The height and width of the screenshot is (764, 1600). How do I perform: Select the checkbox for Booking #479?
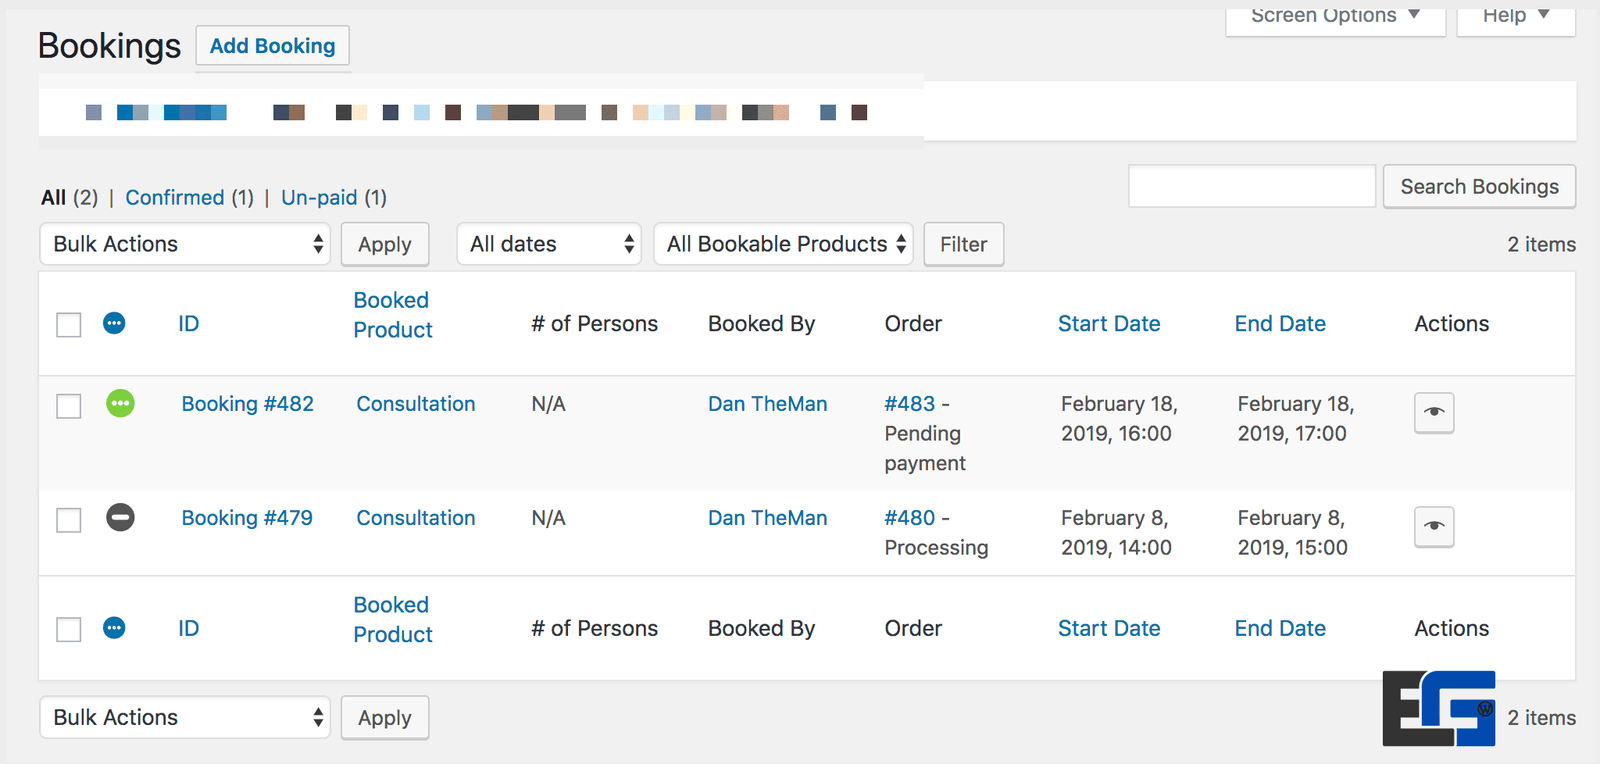(68, 520)
